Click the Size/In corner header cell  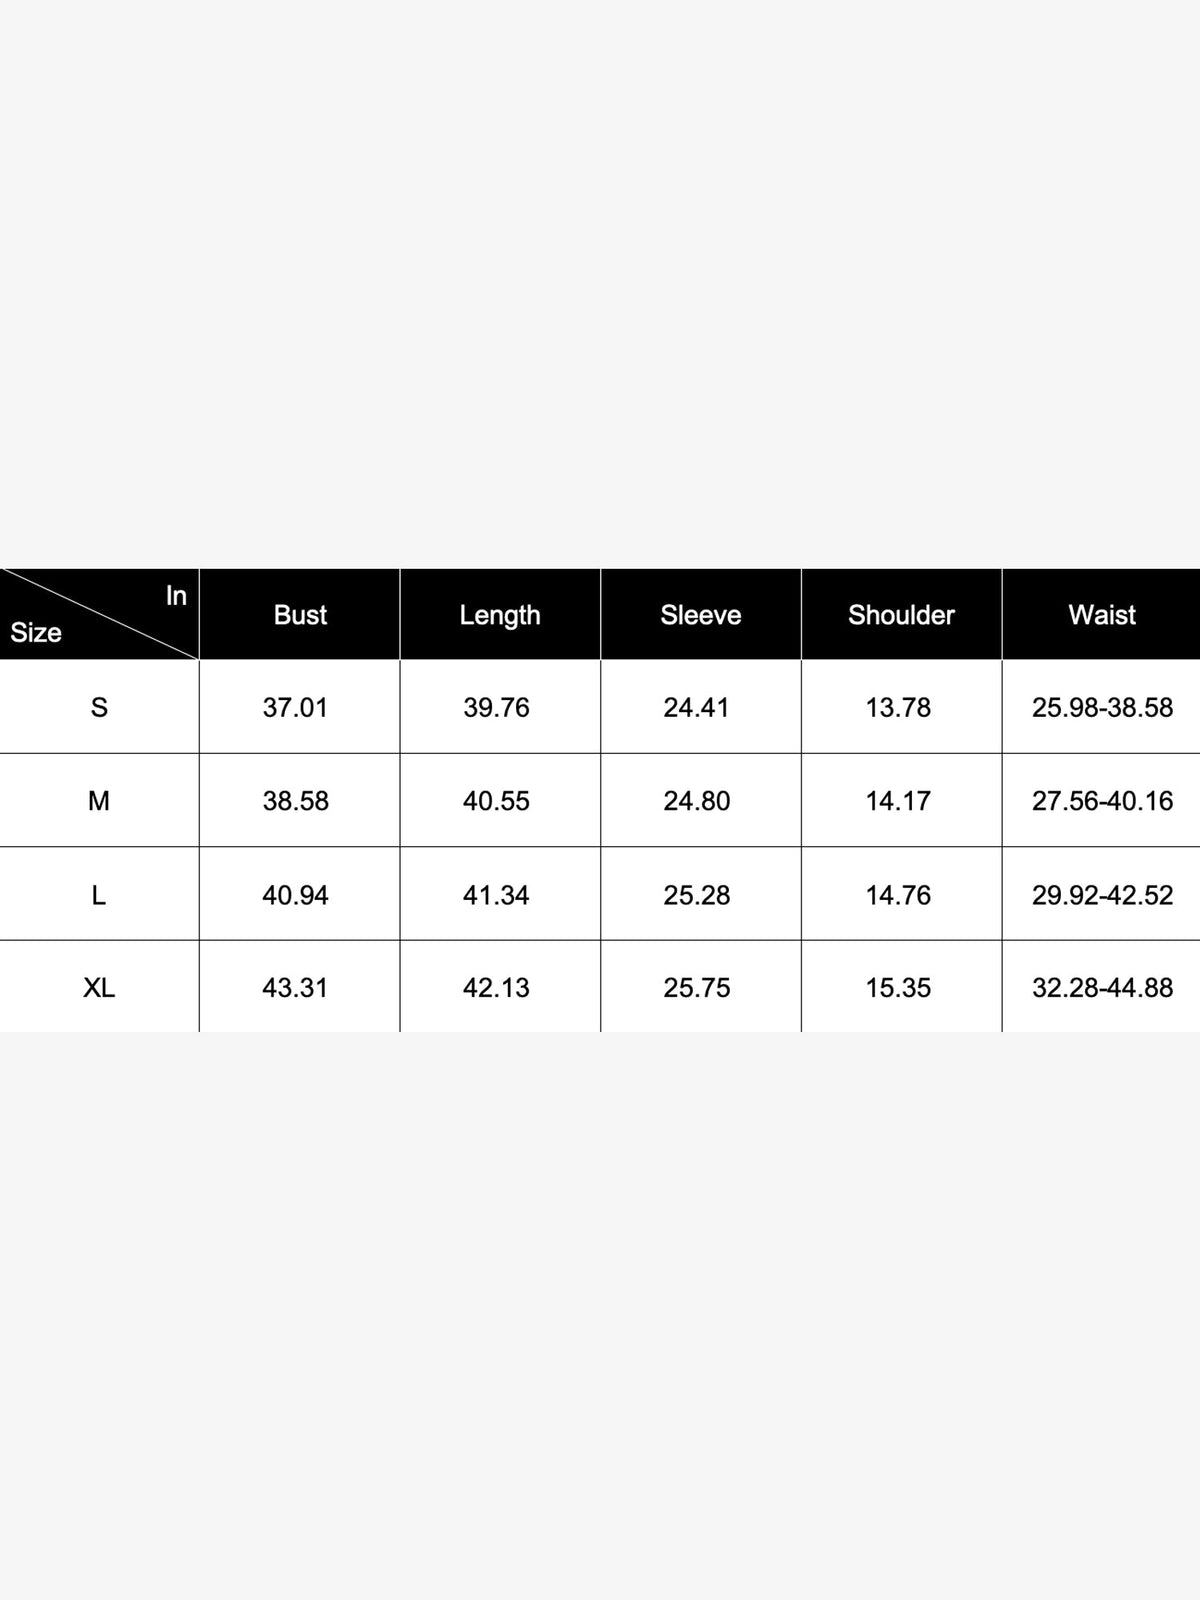coord(99,614)
